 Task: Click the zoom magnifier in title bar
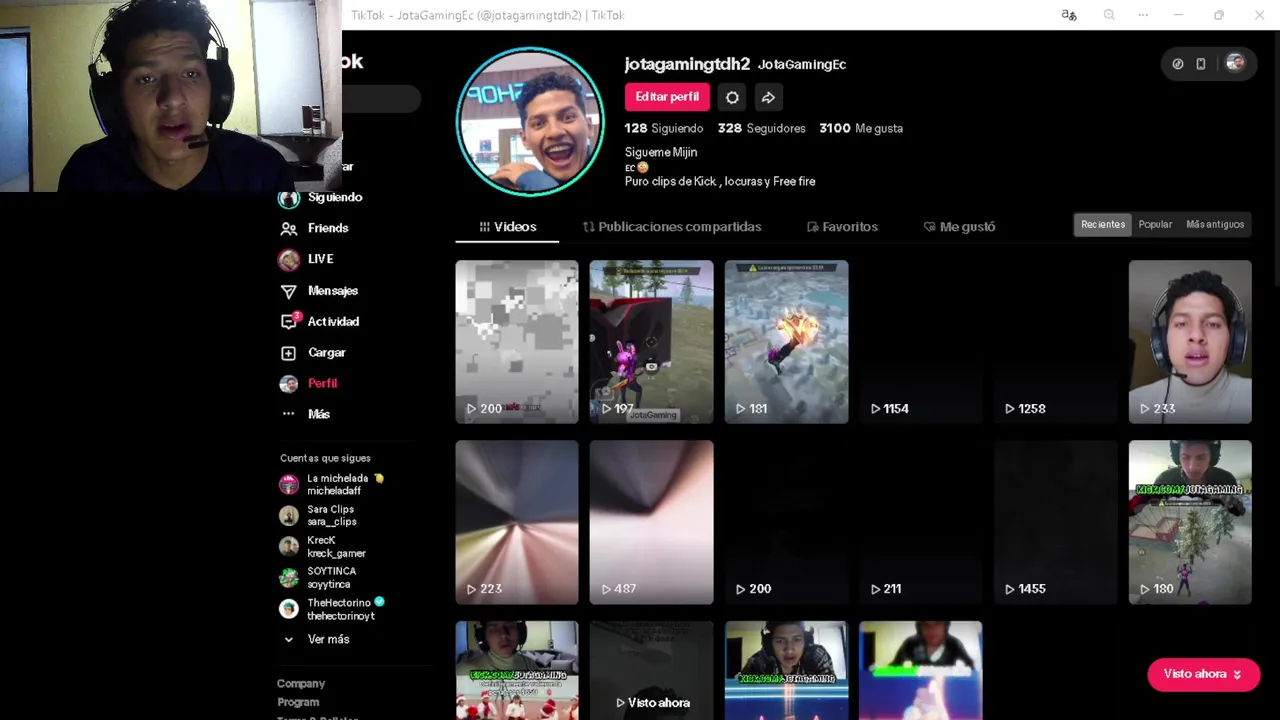pyautogui.click(x=1109, y=15)
